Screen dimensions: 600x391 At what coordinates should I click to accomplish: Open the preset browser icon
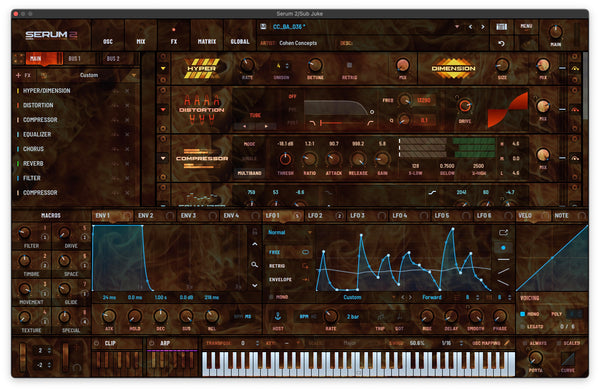(501, 26)
